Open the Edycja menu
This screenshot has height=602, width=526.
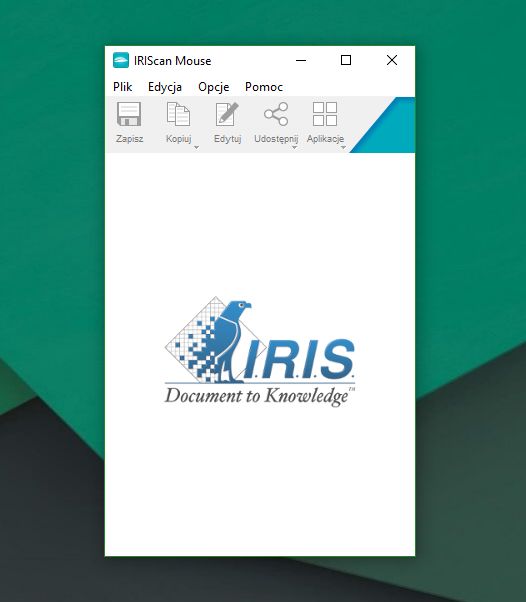pos(165,87)
